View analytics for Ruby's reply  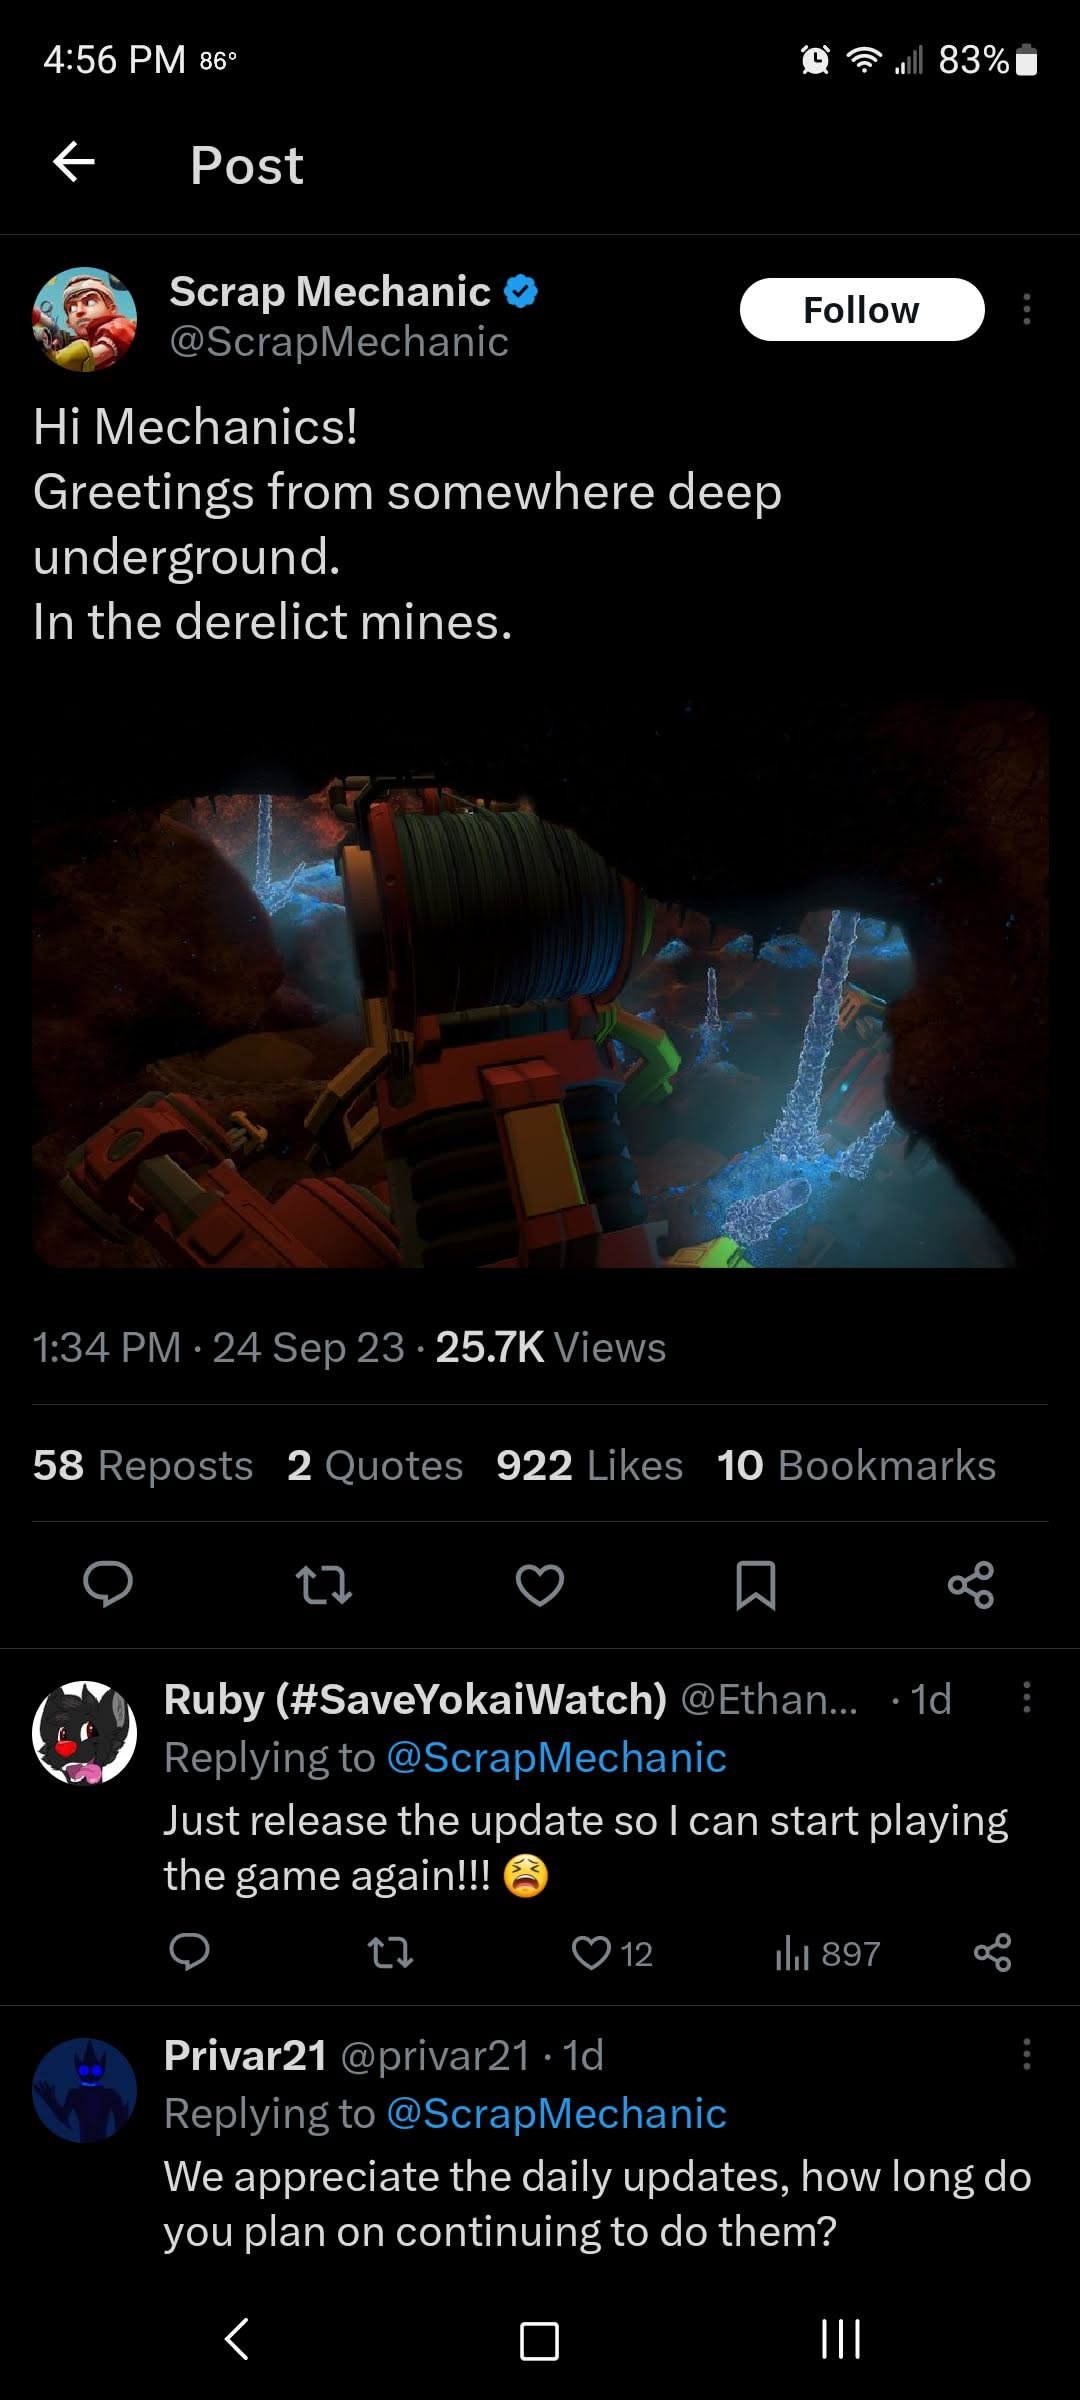click(828, 1953)
